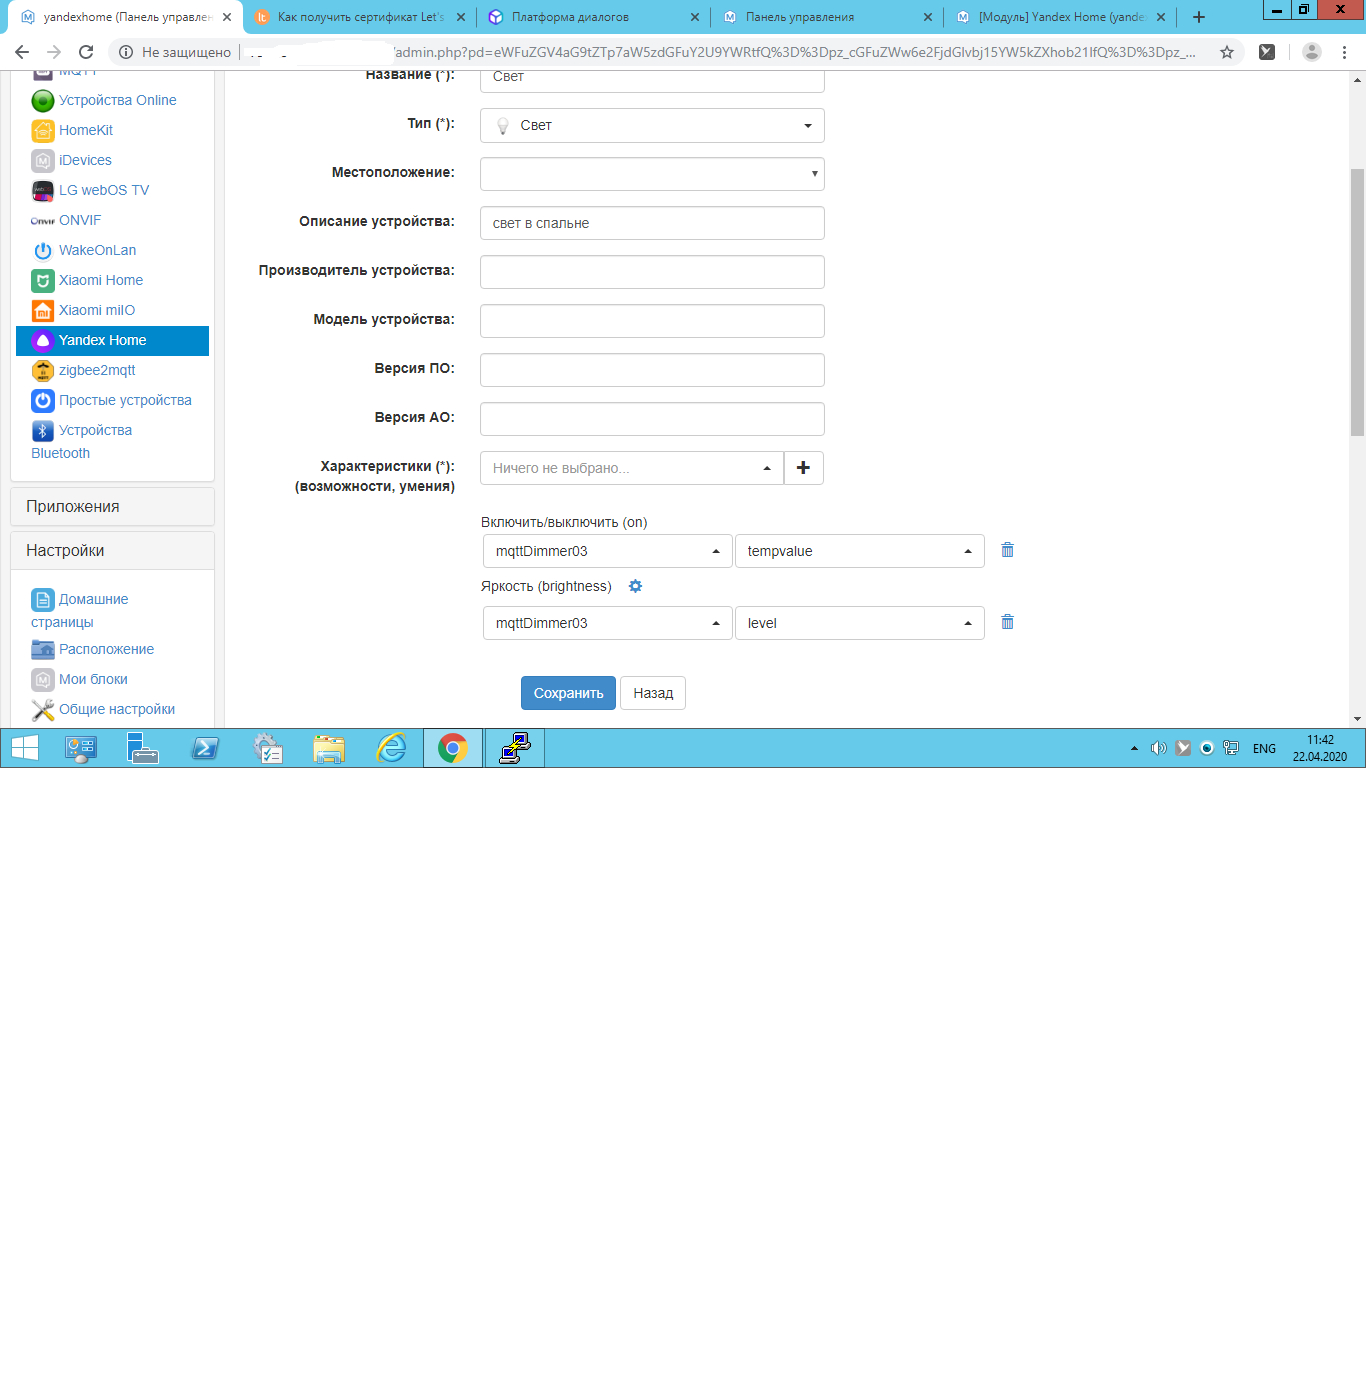Open the level property dropdown
This screenshot has height=1376, width=1366.
[x=859, y=623]
